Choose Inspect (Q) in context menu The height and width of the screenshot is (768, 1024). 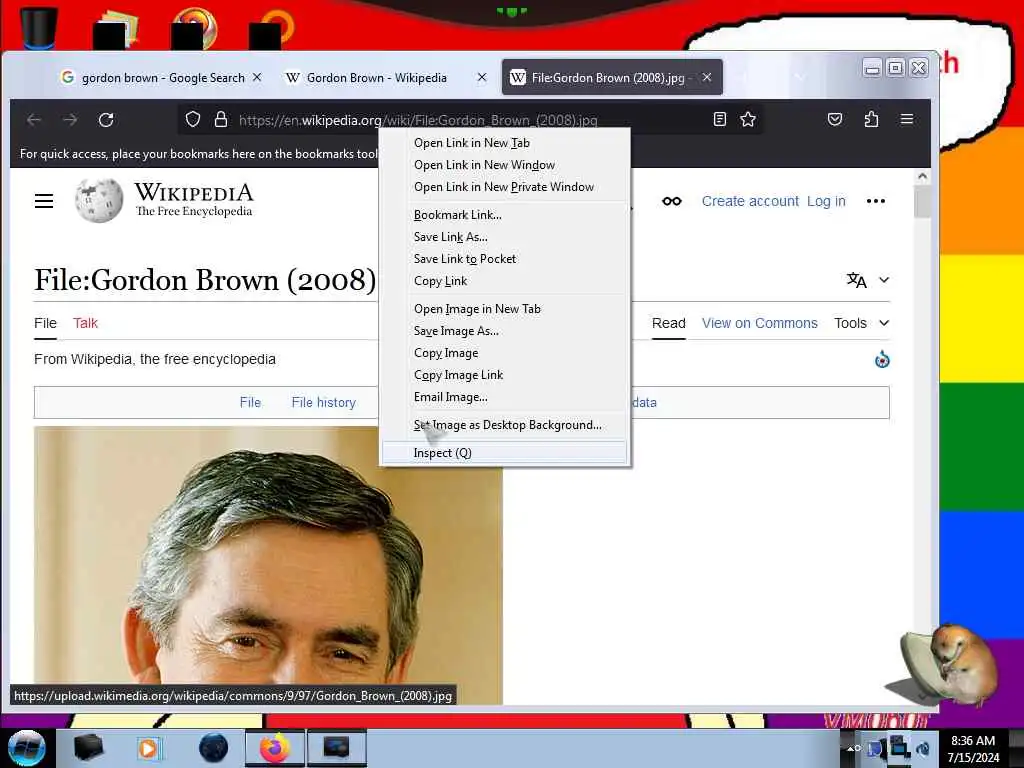tap(504, 453)
